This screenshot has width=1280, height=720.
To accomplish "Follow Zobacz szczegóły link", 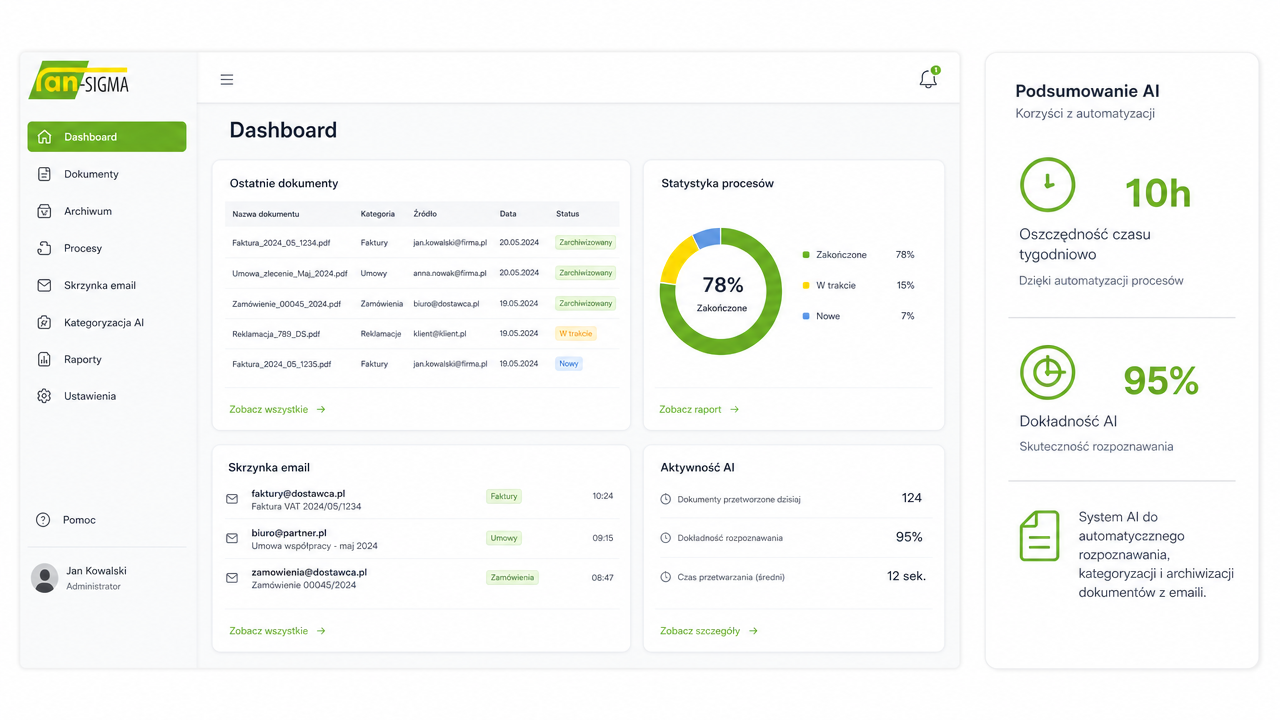I will pos(709,631).
